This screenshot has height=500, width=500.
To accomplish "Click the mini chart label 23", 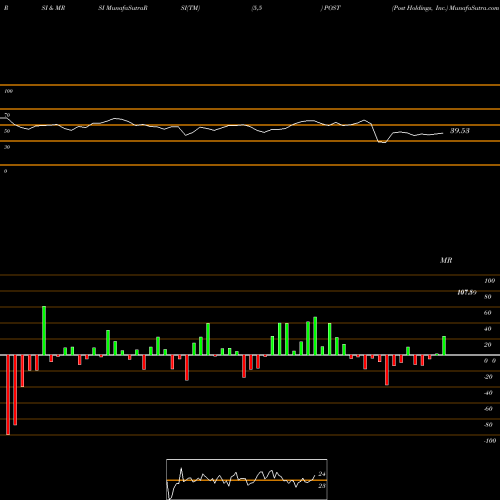I will click(322, 486).
